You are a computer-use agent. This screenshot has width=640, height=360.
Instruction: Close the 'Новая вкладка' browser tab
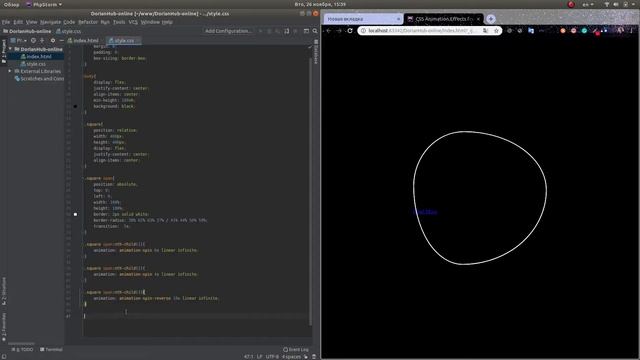point(398,19)
